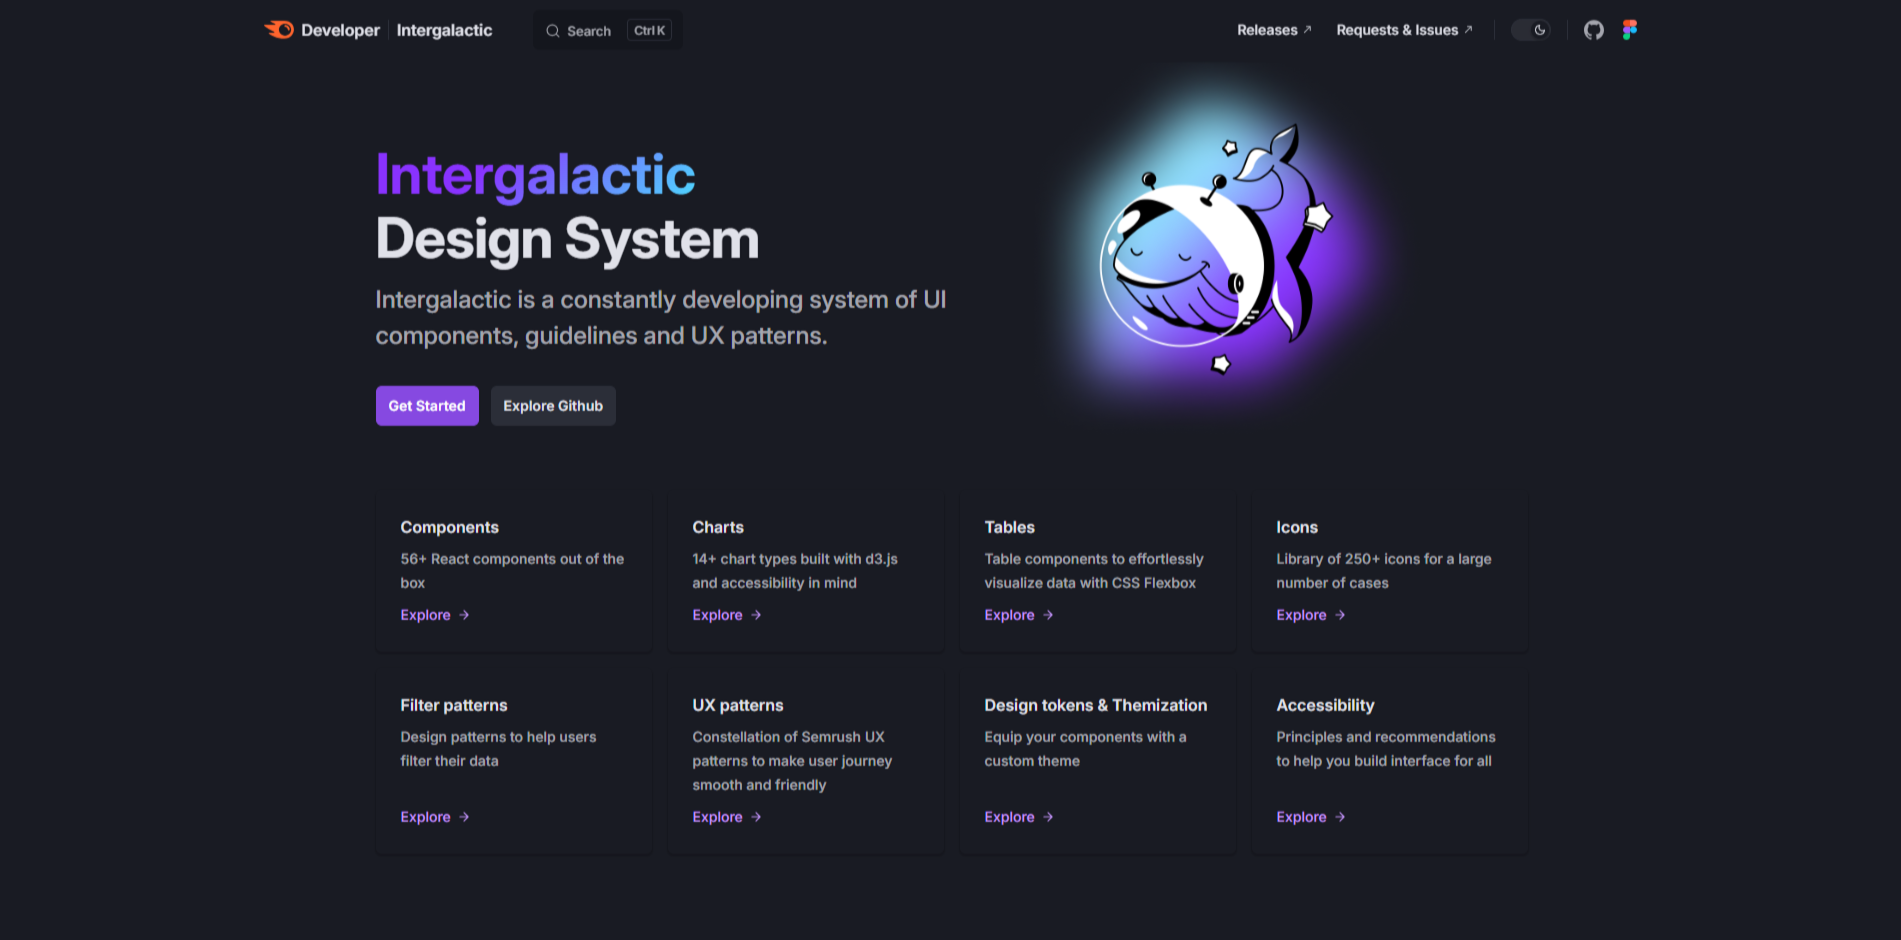Click "Equip your components with a custom theme" text
The width and height of the screenshot is (1901, 940).
(x=1085, y=749)
